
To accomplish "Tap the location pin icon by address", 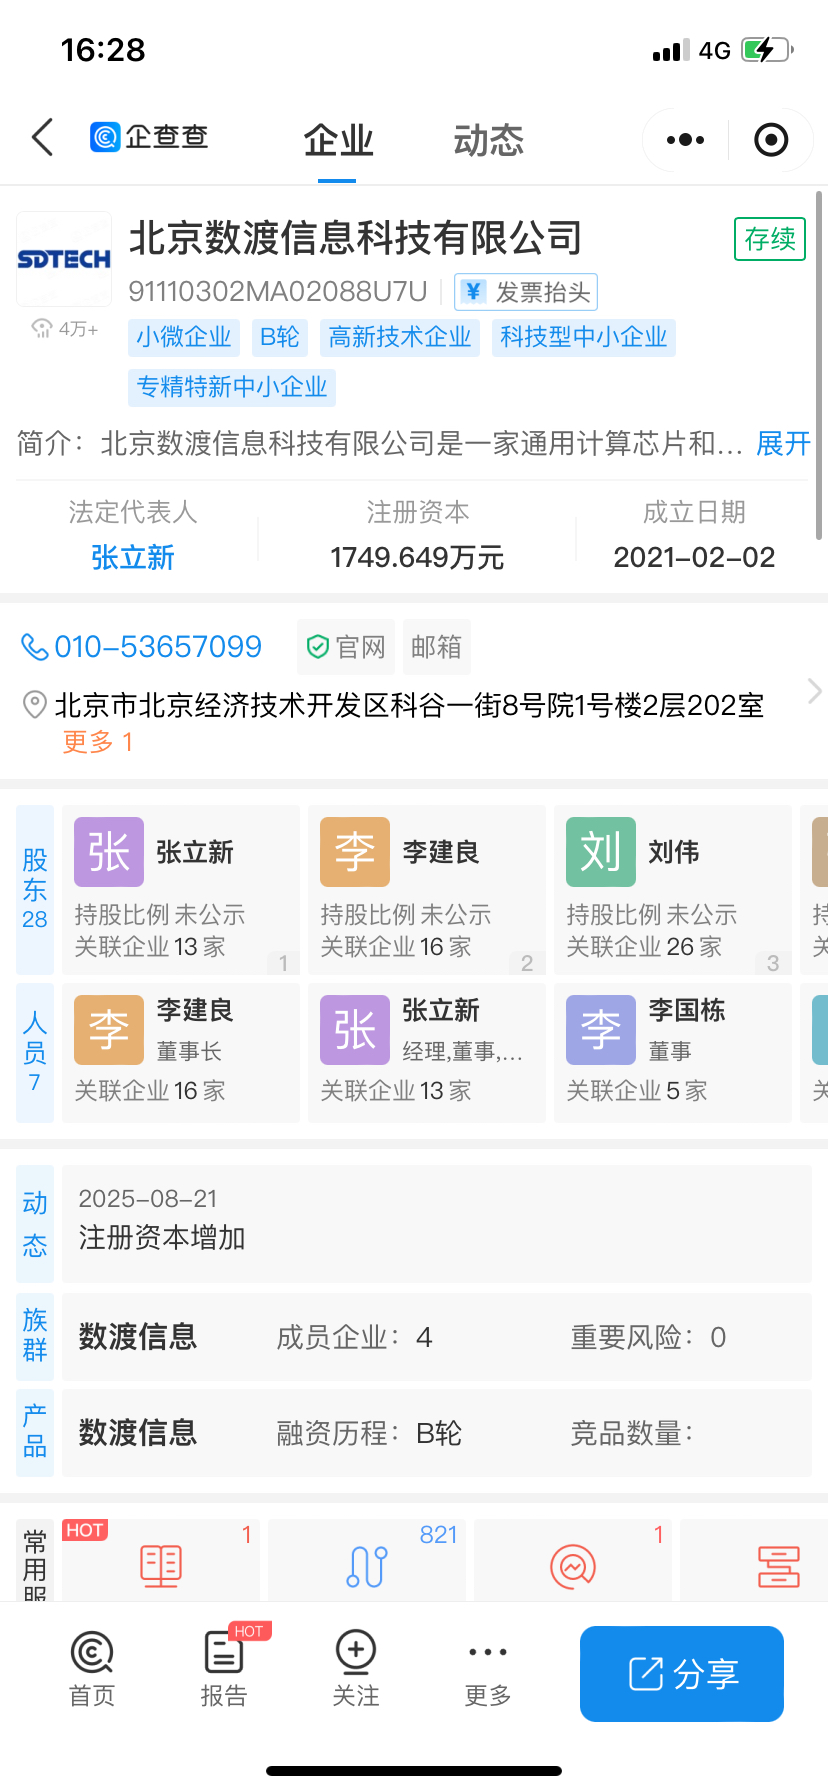I will point(34,705).
